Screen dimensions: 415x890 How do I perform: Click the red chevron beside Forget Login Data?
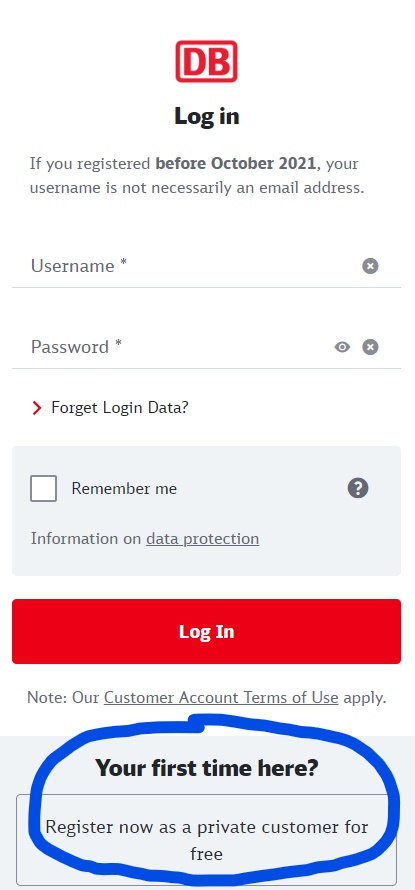coord(37,408)
